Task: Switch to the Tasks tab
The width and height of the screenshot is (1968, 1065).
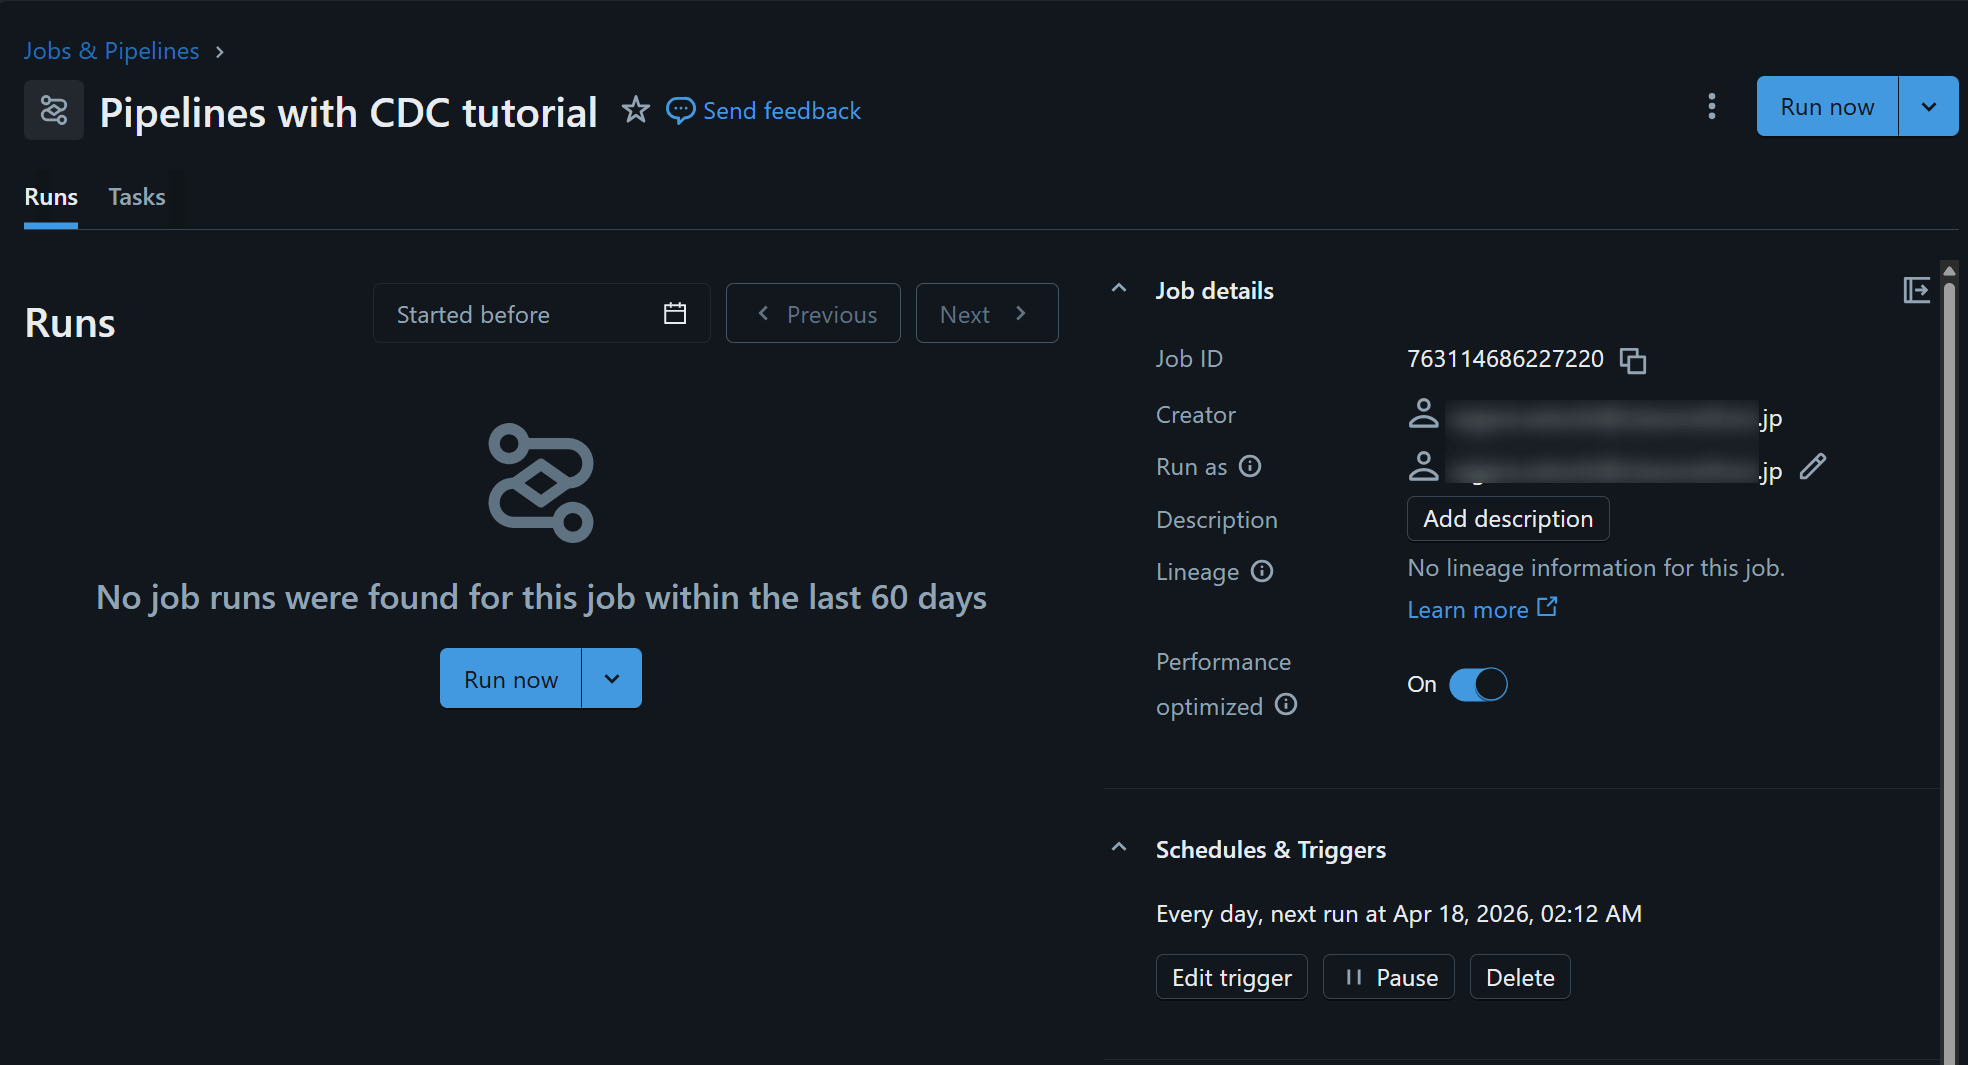Action: [137, 197]
